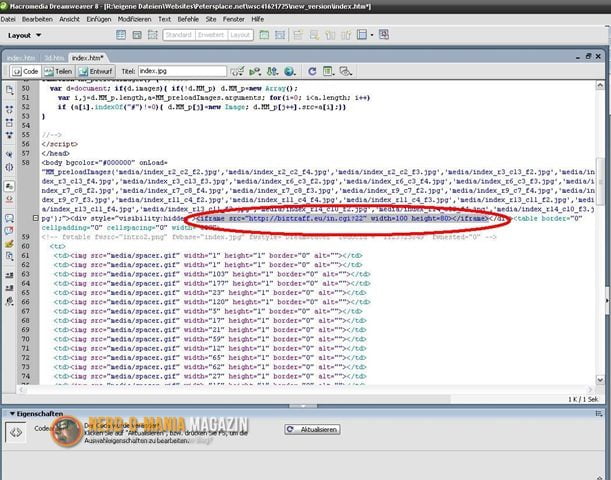611x480 pixels.
Task: Switch to Teilen split view
Action: click(x=58, y=71)
